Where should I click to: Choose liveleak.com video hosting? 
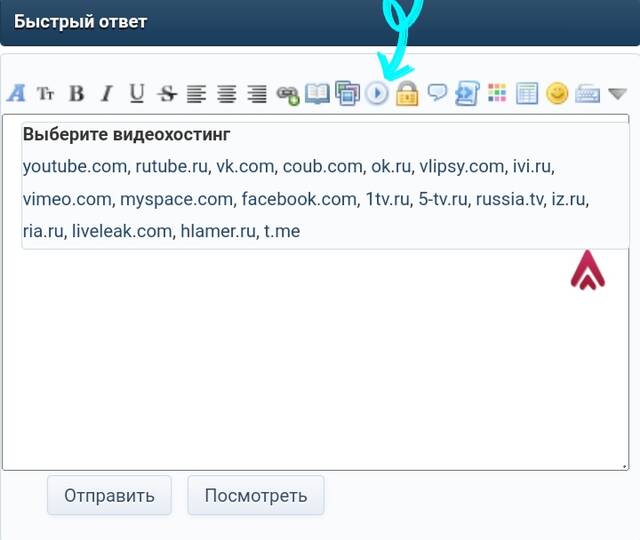click(x=122, y=231)
